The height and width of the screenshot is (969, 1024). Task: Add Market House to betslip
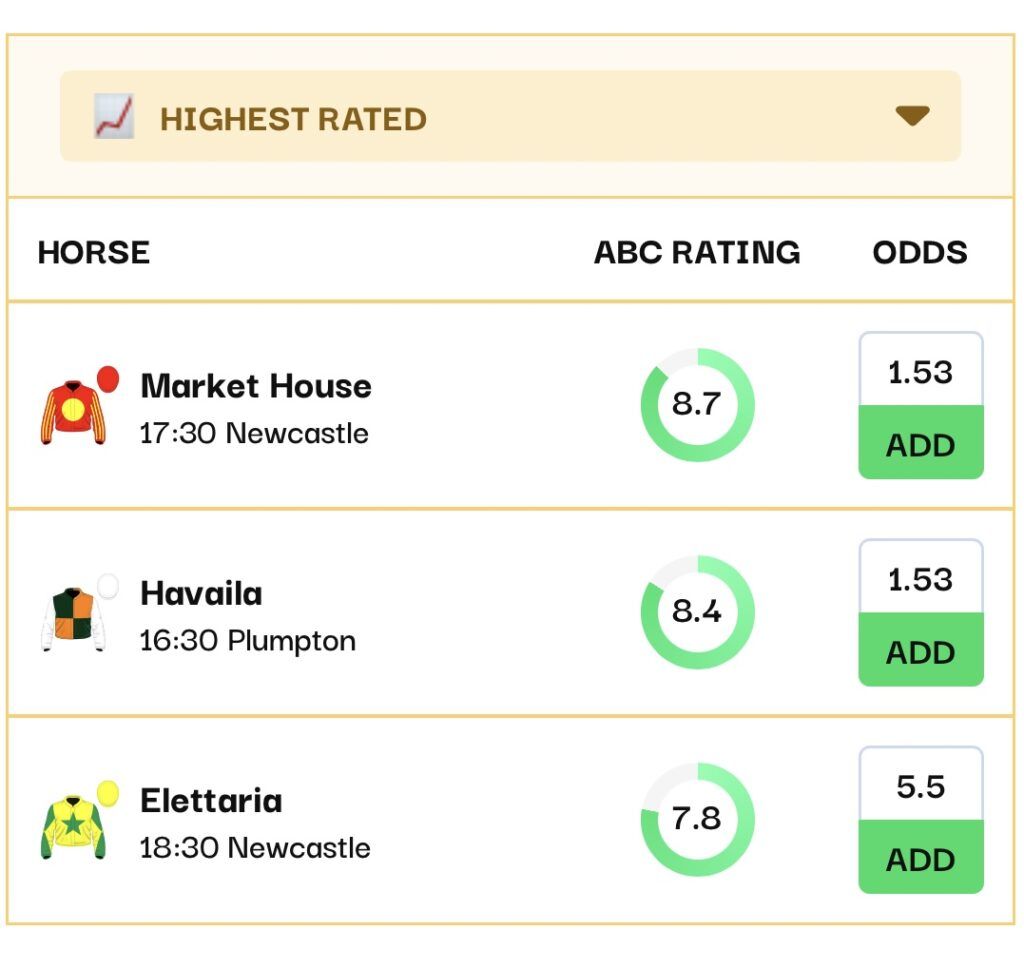tap(920, 443)
